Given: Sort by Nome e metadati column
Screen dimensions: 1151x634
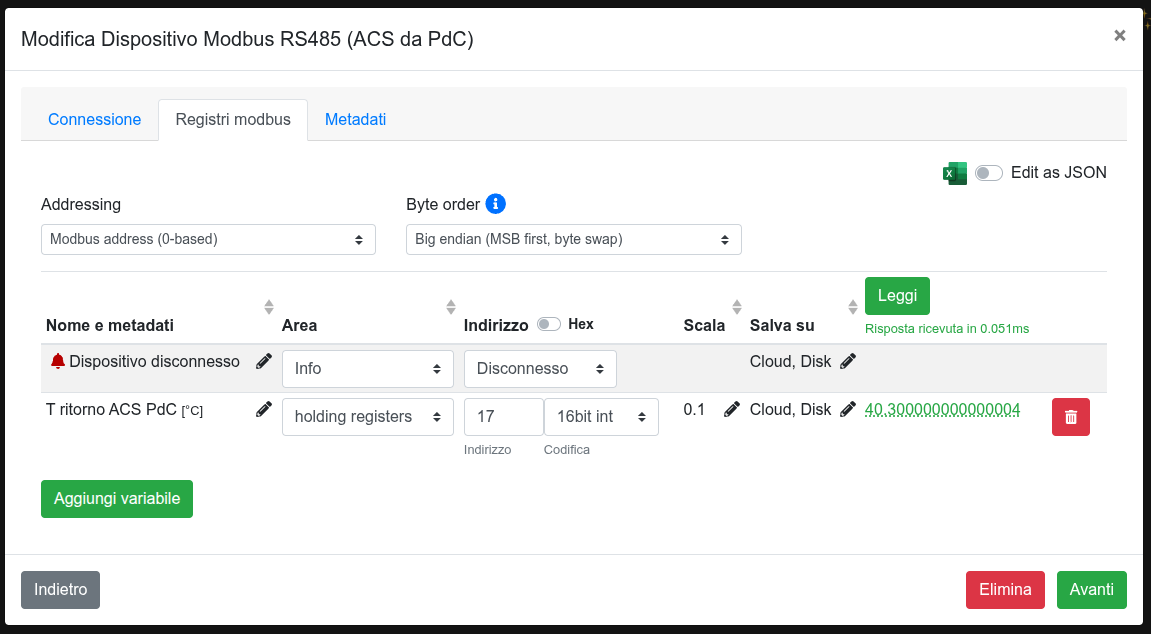Looking at the screenshot, I should point(268,307).
